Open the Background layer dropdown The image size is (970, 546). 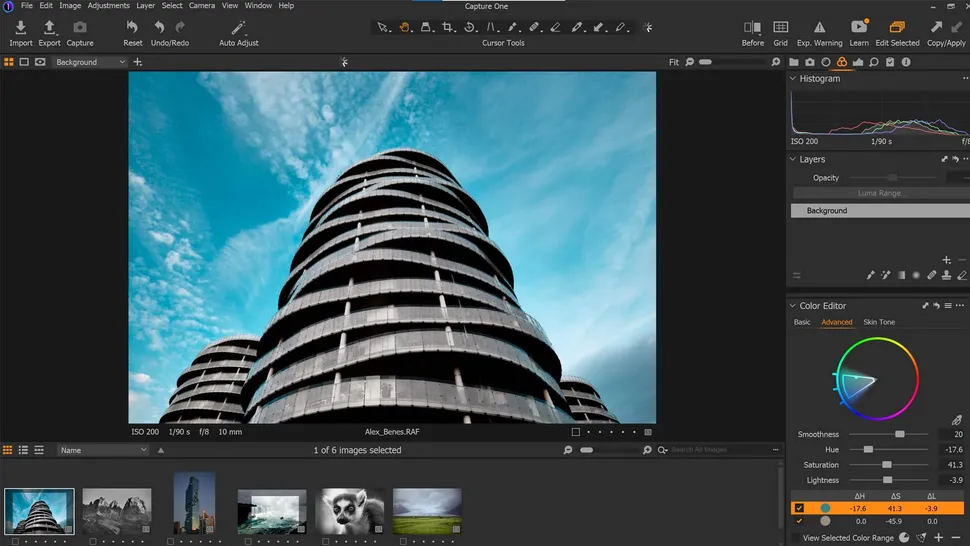coord(90,62)
